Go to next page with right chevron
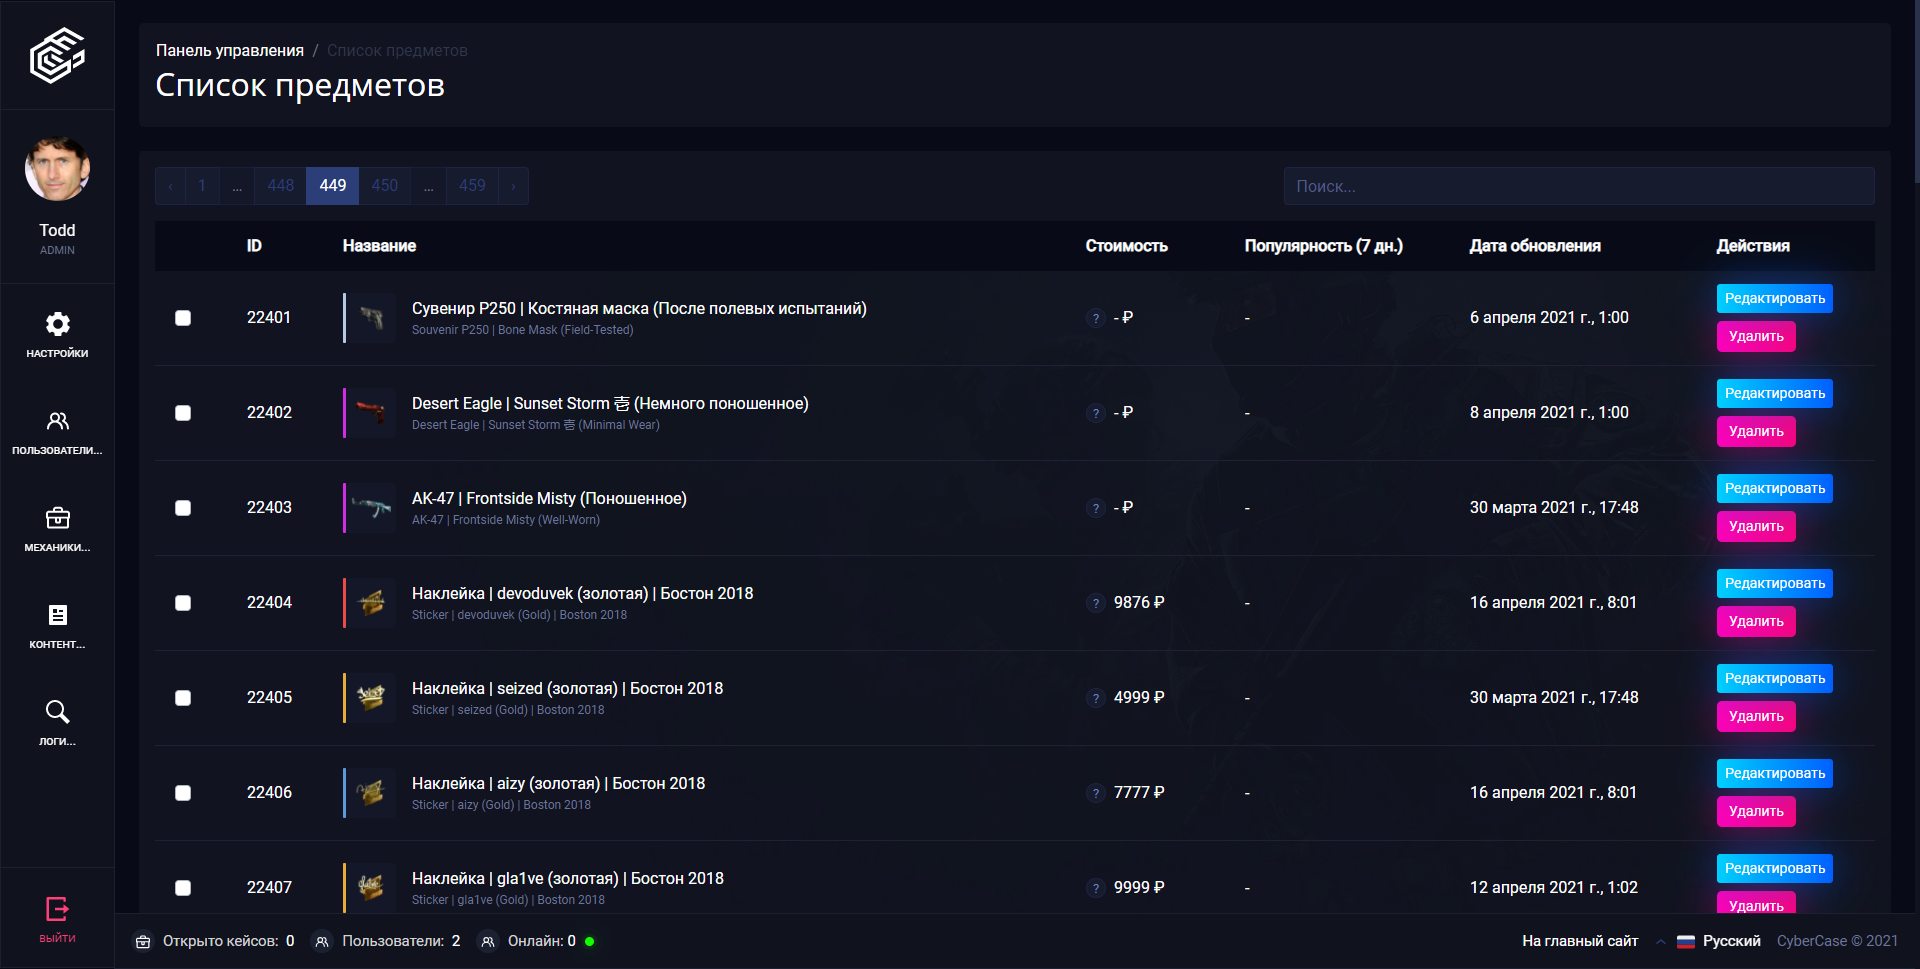Viewport: 1920px width, 969px height. click(513, 186)
